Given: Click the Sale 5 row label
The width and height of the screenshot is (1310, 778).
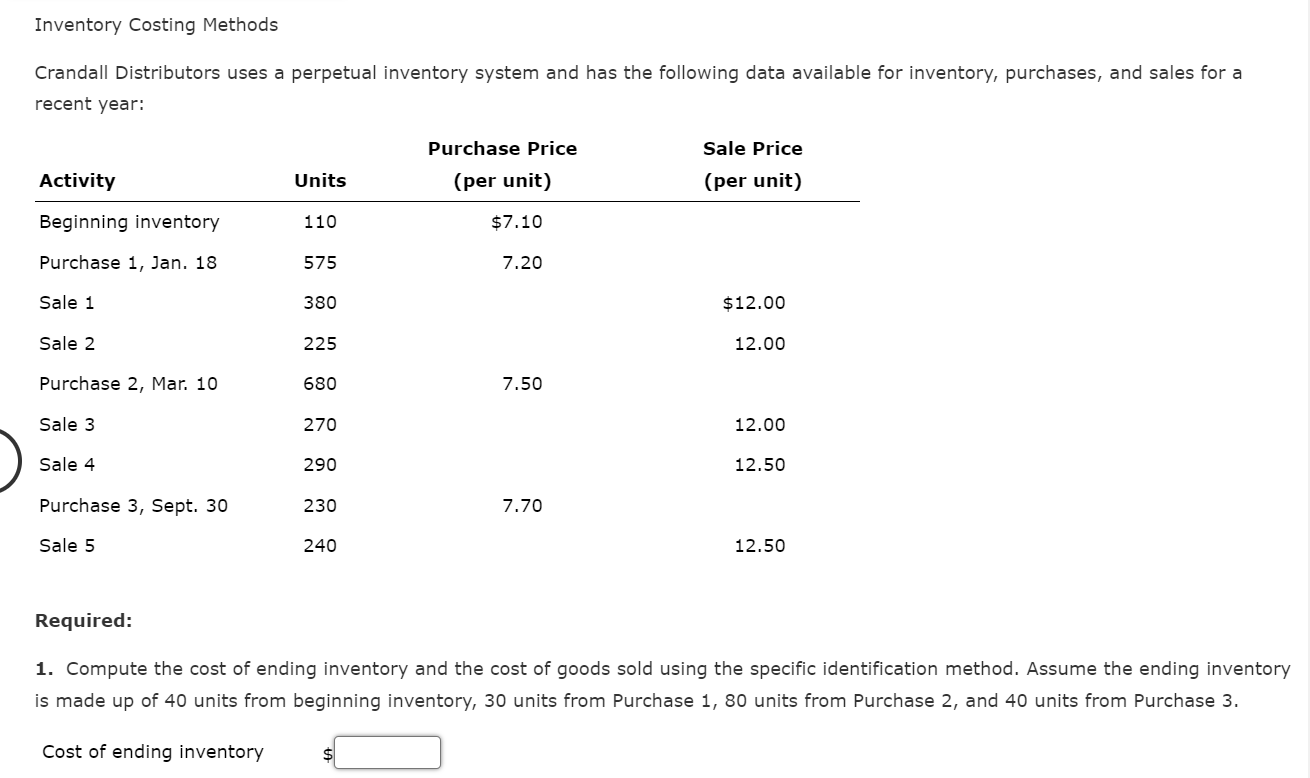Looking at the screenshot, I should coord(66,545).
